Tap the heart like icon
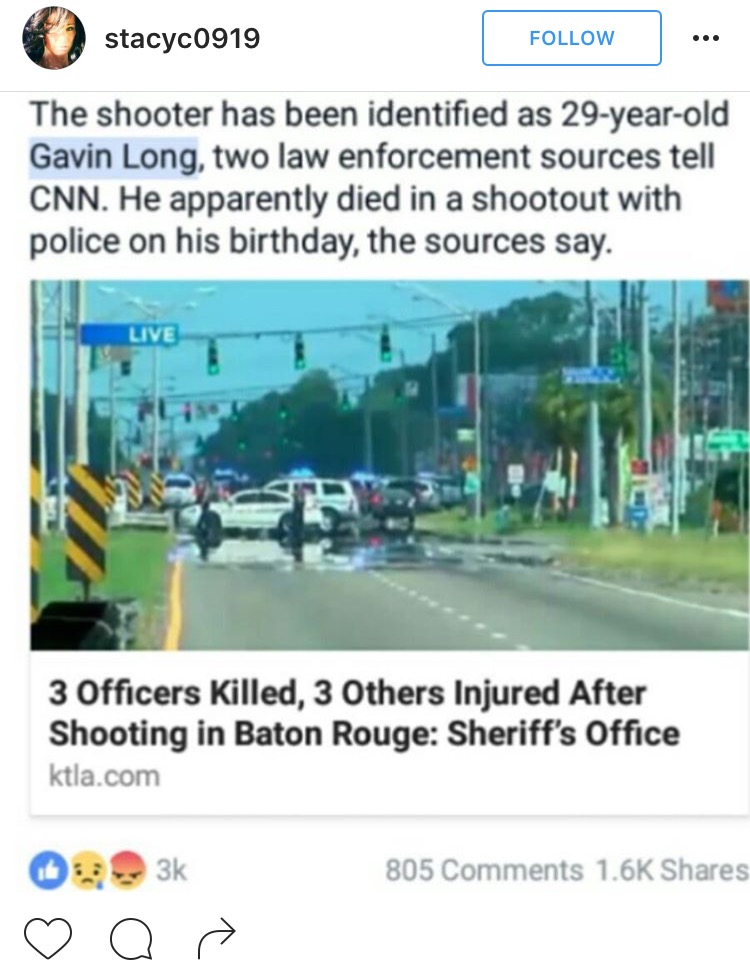The height and width of the screenshot is (967, 750). point(48,937)
